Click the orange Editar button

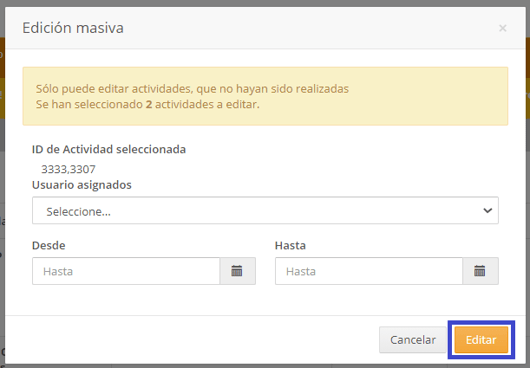pos(481,340)
